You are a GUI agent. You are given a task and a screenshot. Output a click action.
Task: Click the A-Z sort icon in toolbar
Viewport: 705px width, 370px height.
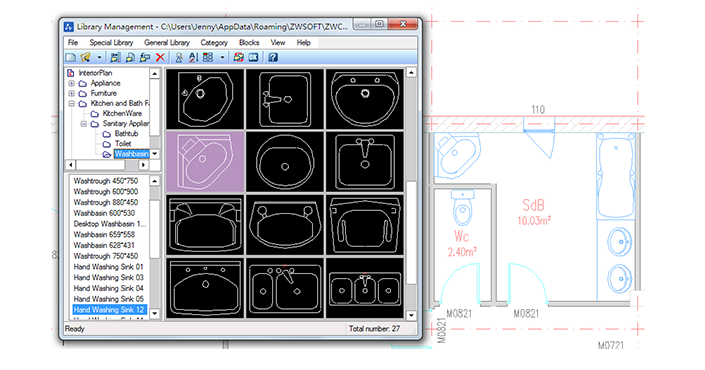(193, 57)
